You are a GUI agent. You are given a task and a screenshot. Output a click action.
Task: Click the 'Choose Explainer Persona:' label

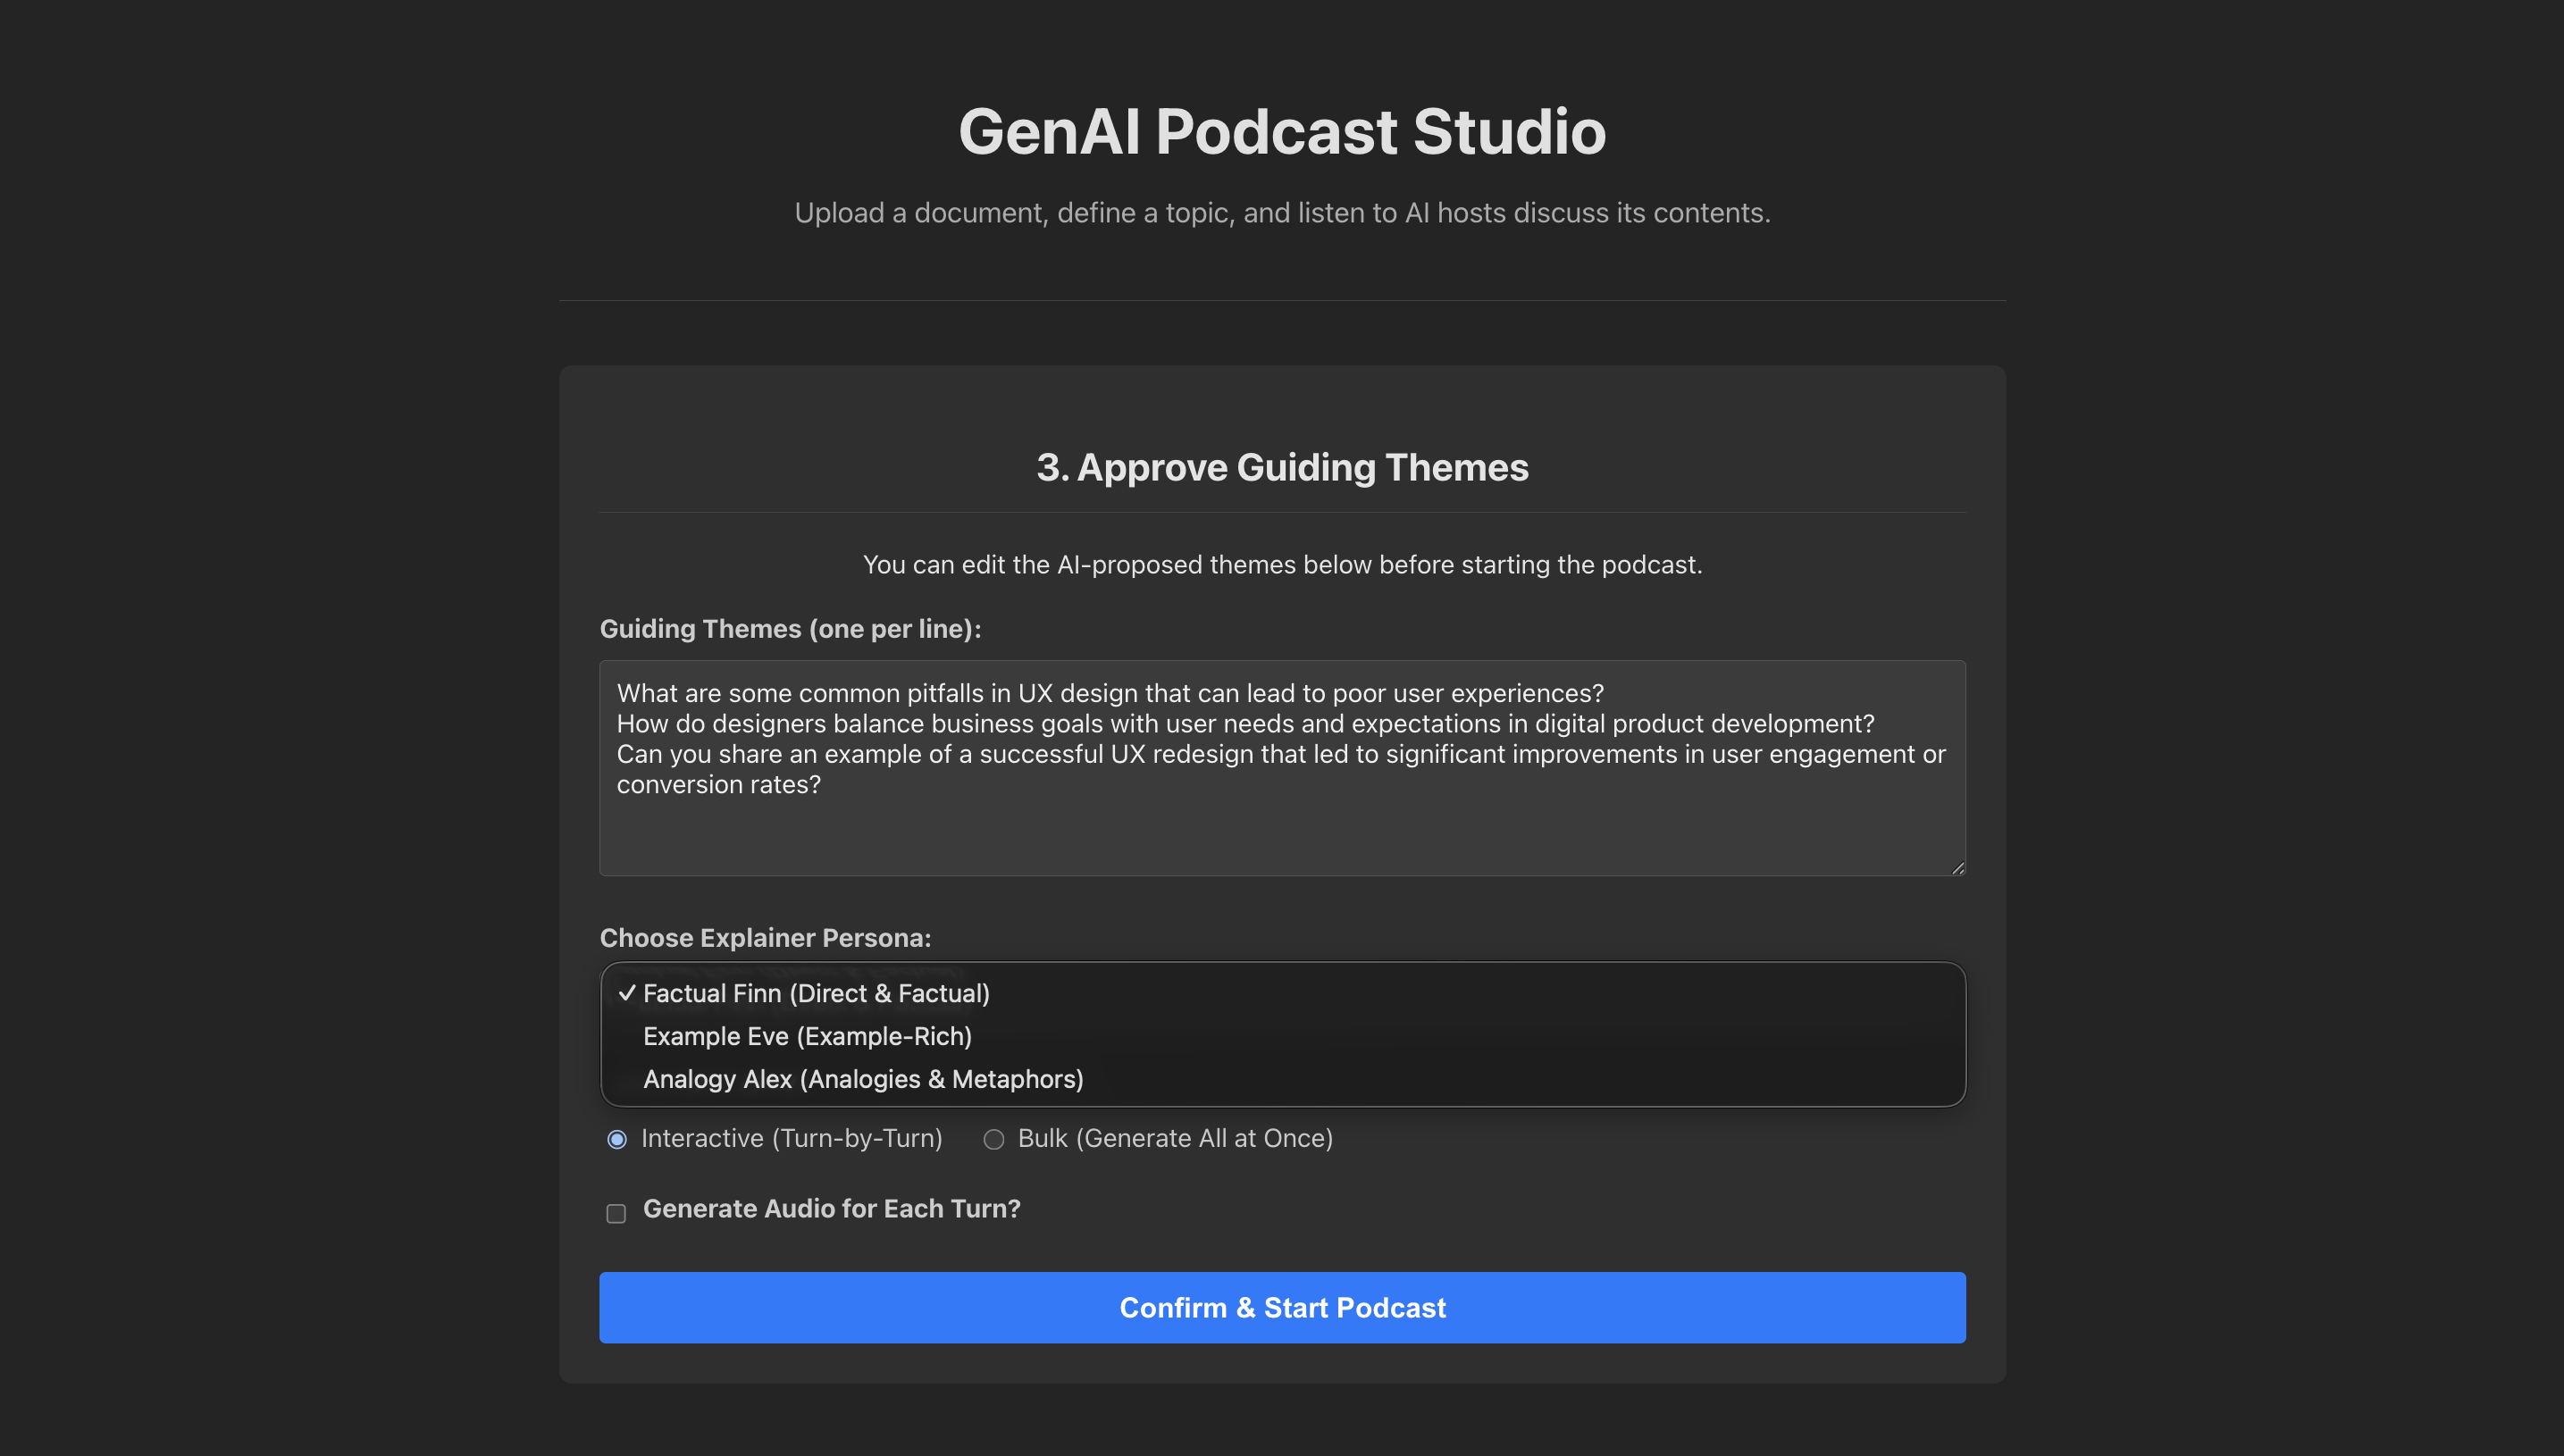tap(765, 937)
